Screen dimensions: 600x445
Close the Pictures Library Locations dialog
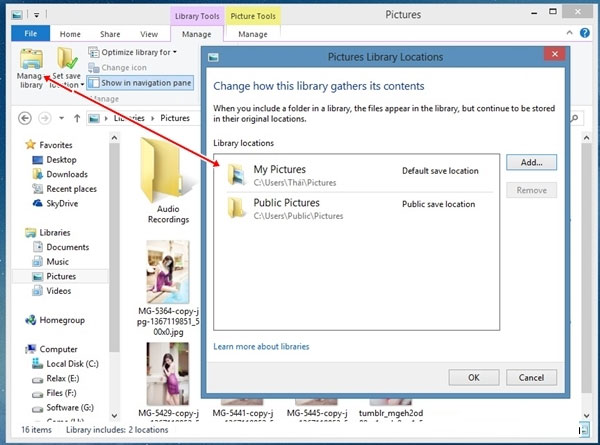(555, 54)
